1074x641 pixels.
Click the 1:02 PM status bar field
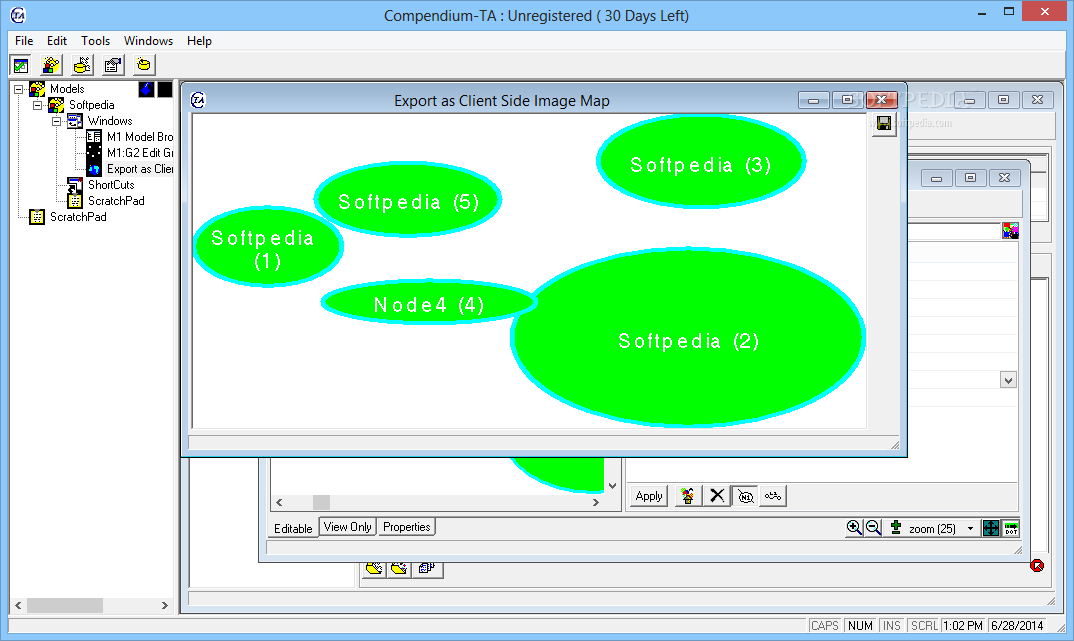pyautogui.click(x=963, y=625)
